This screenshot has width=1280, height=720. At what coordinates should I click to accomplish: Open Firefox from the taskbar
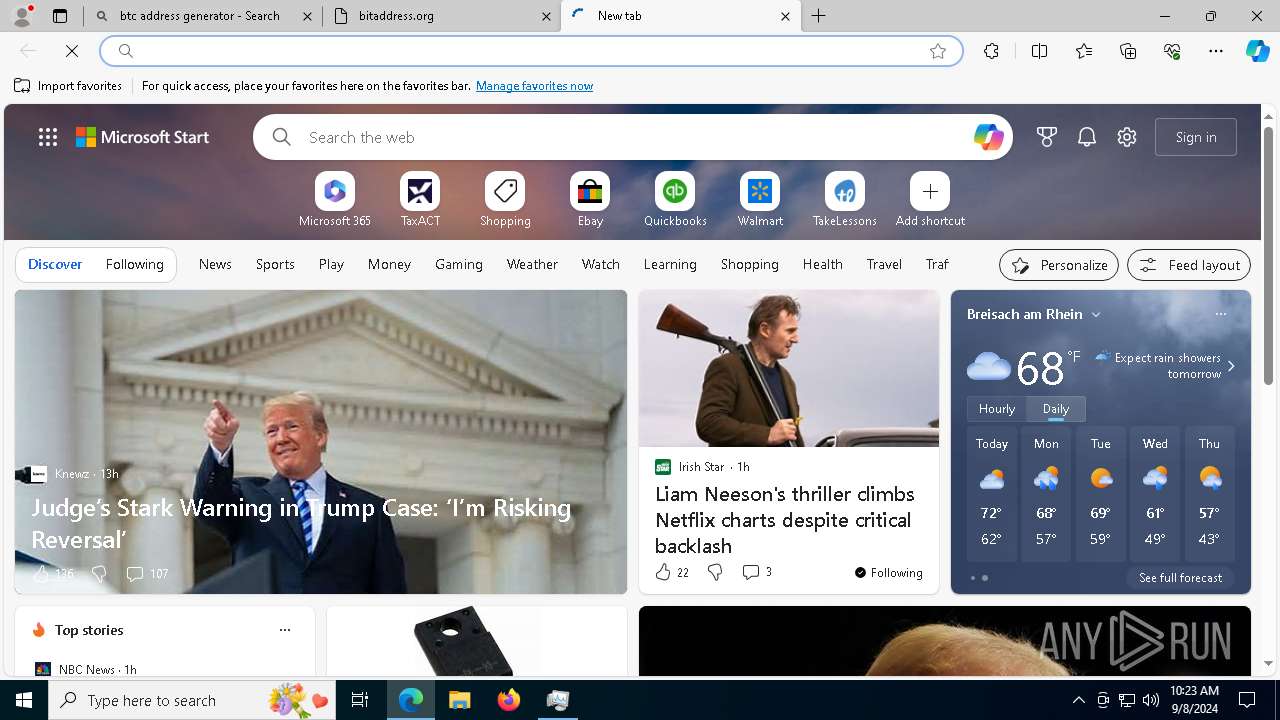pyautogui.click(x=509, y=700)
